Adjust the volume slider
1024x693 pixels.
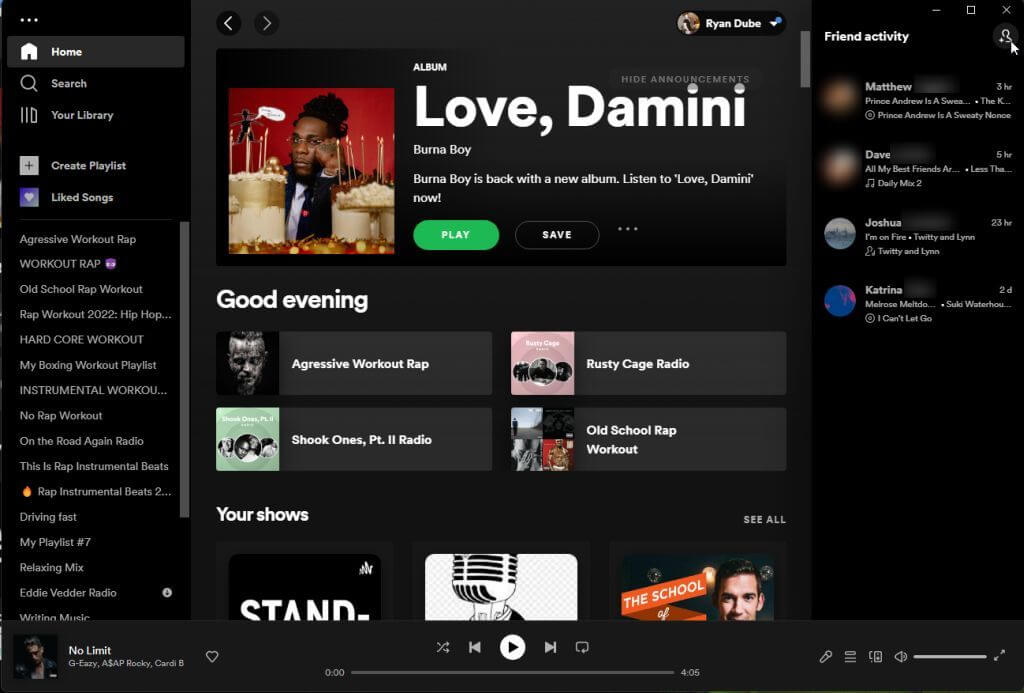point(950,656)
